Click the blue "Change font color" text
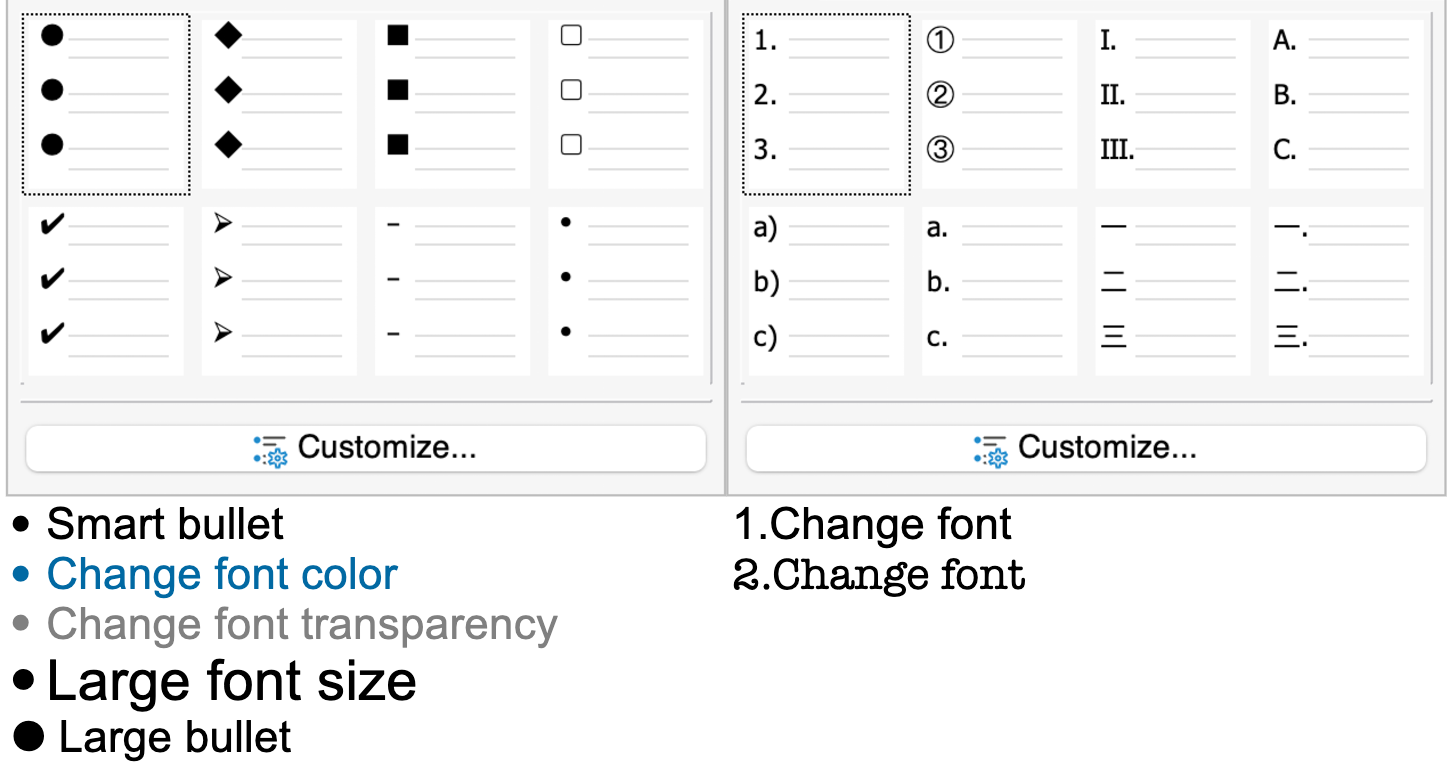 (222, 575)
